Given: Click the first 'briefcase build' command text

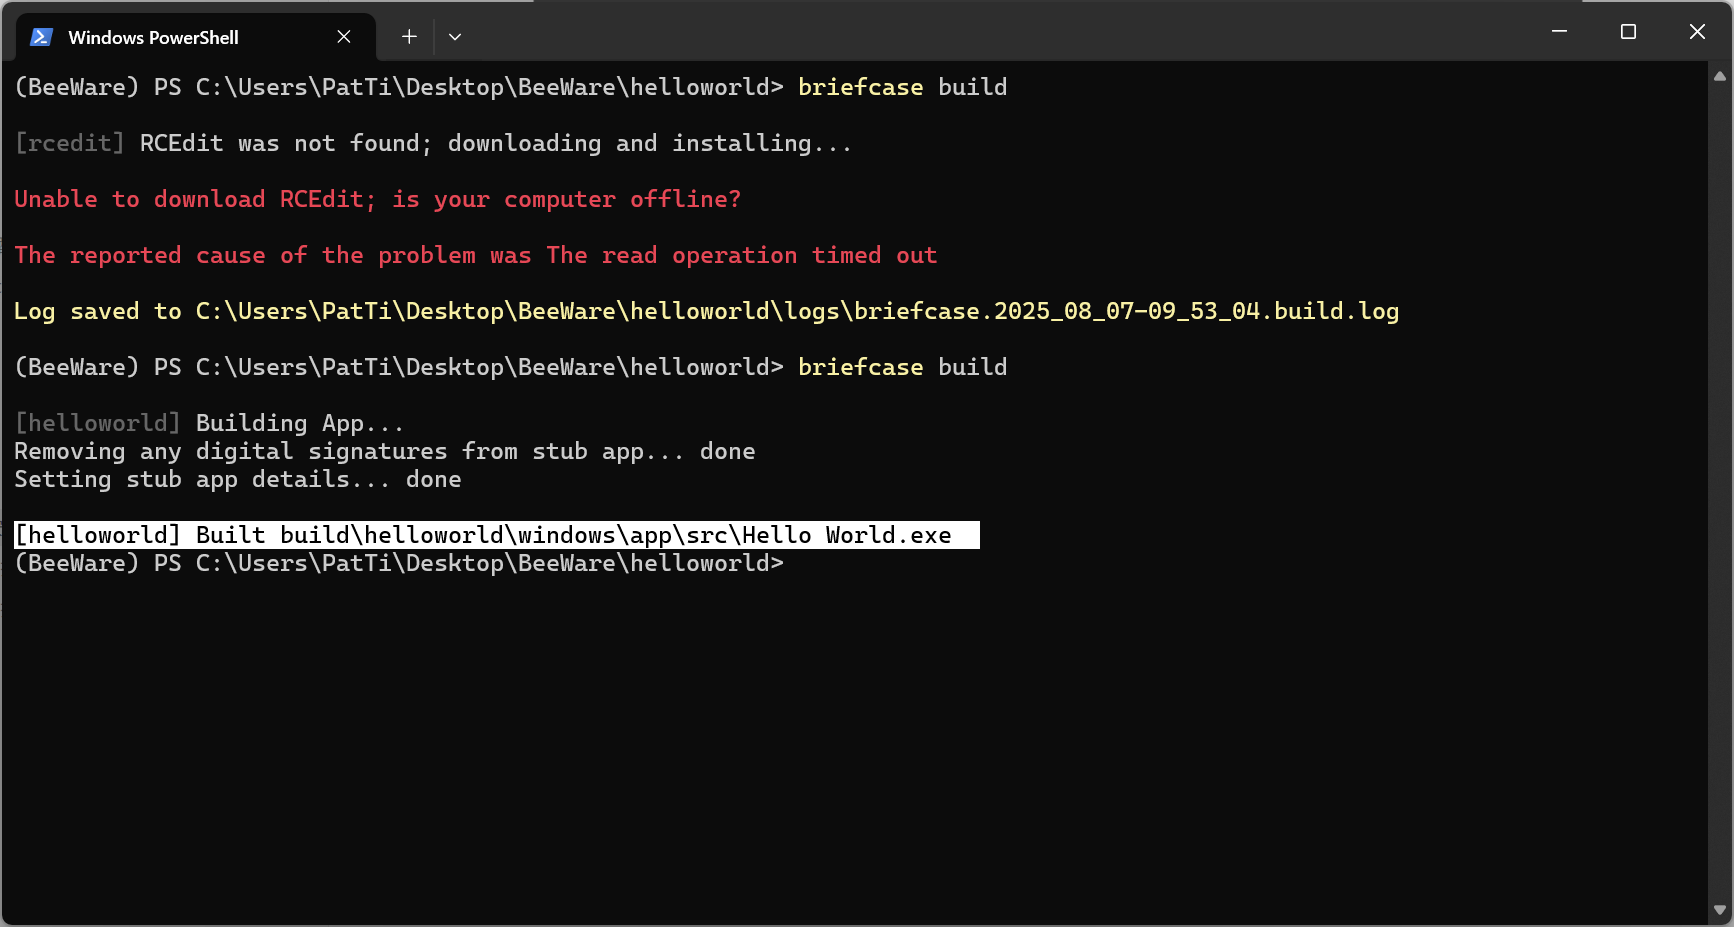Looking at the screenshot, I should [902, 87].
